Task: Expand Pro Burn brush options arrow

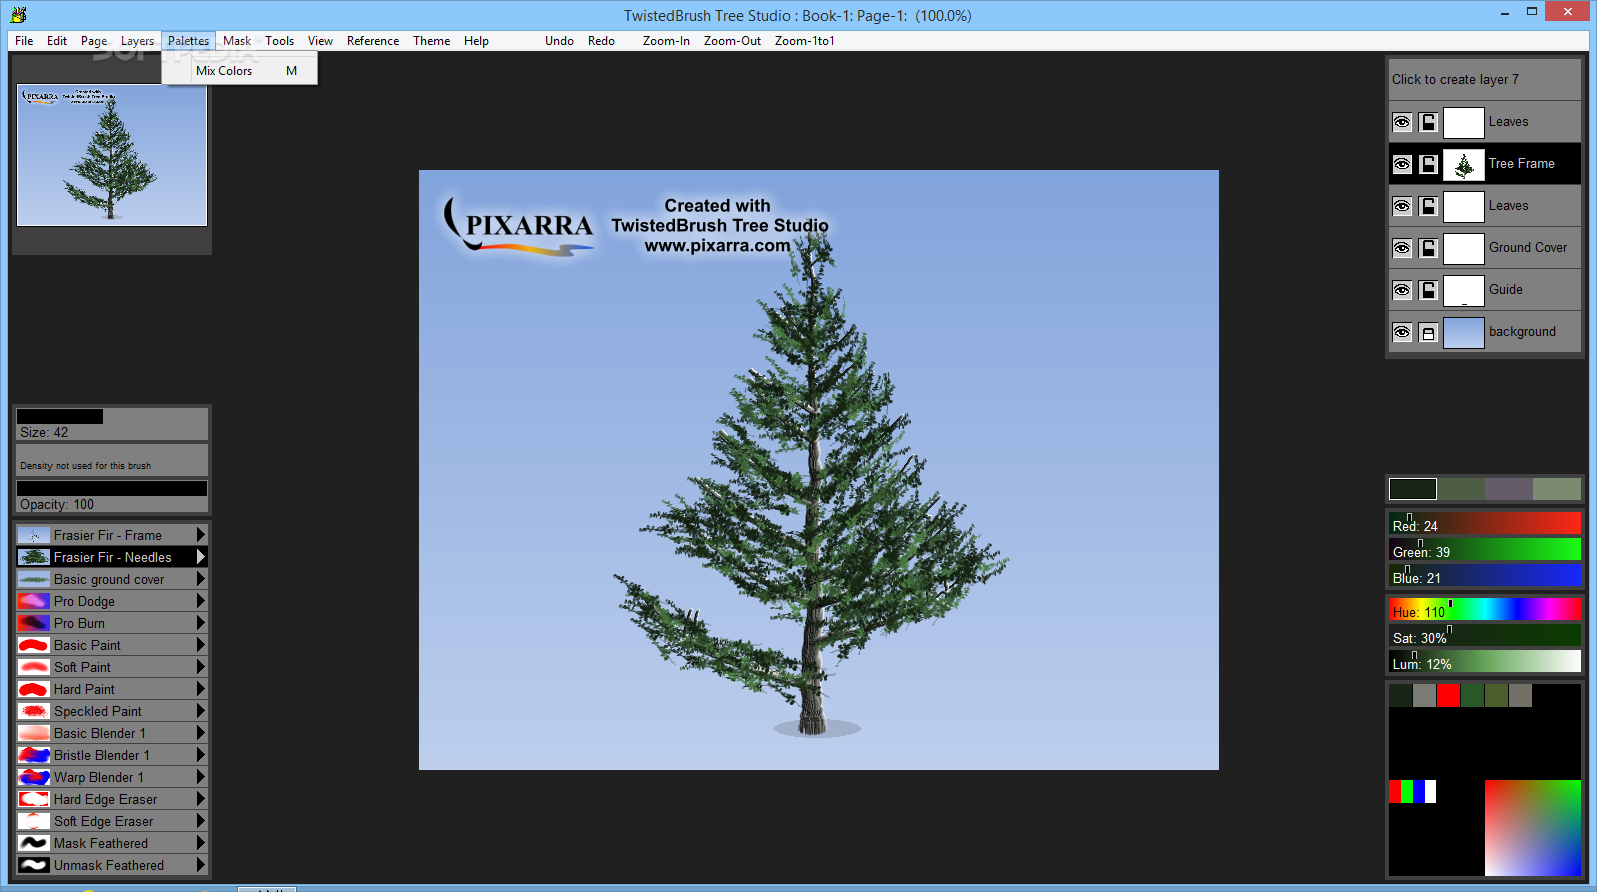Action: pos(201,623)
